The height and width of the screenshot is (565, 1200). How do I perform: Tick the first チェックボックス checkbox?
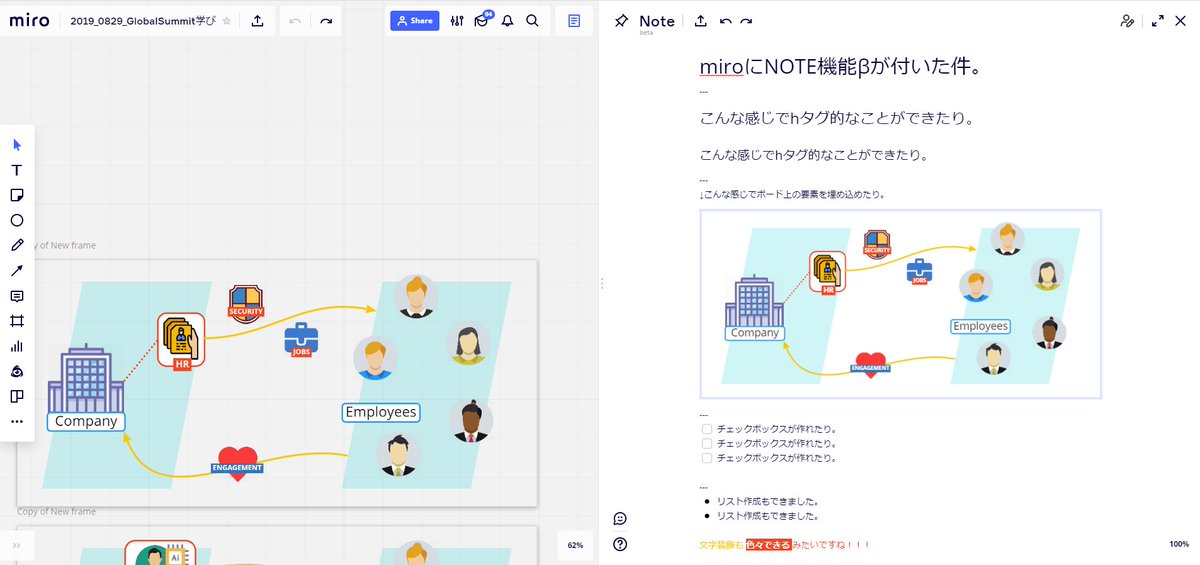(x=707, y=428)
